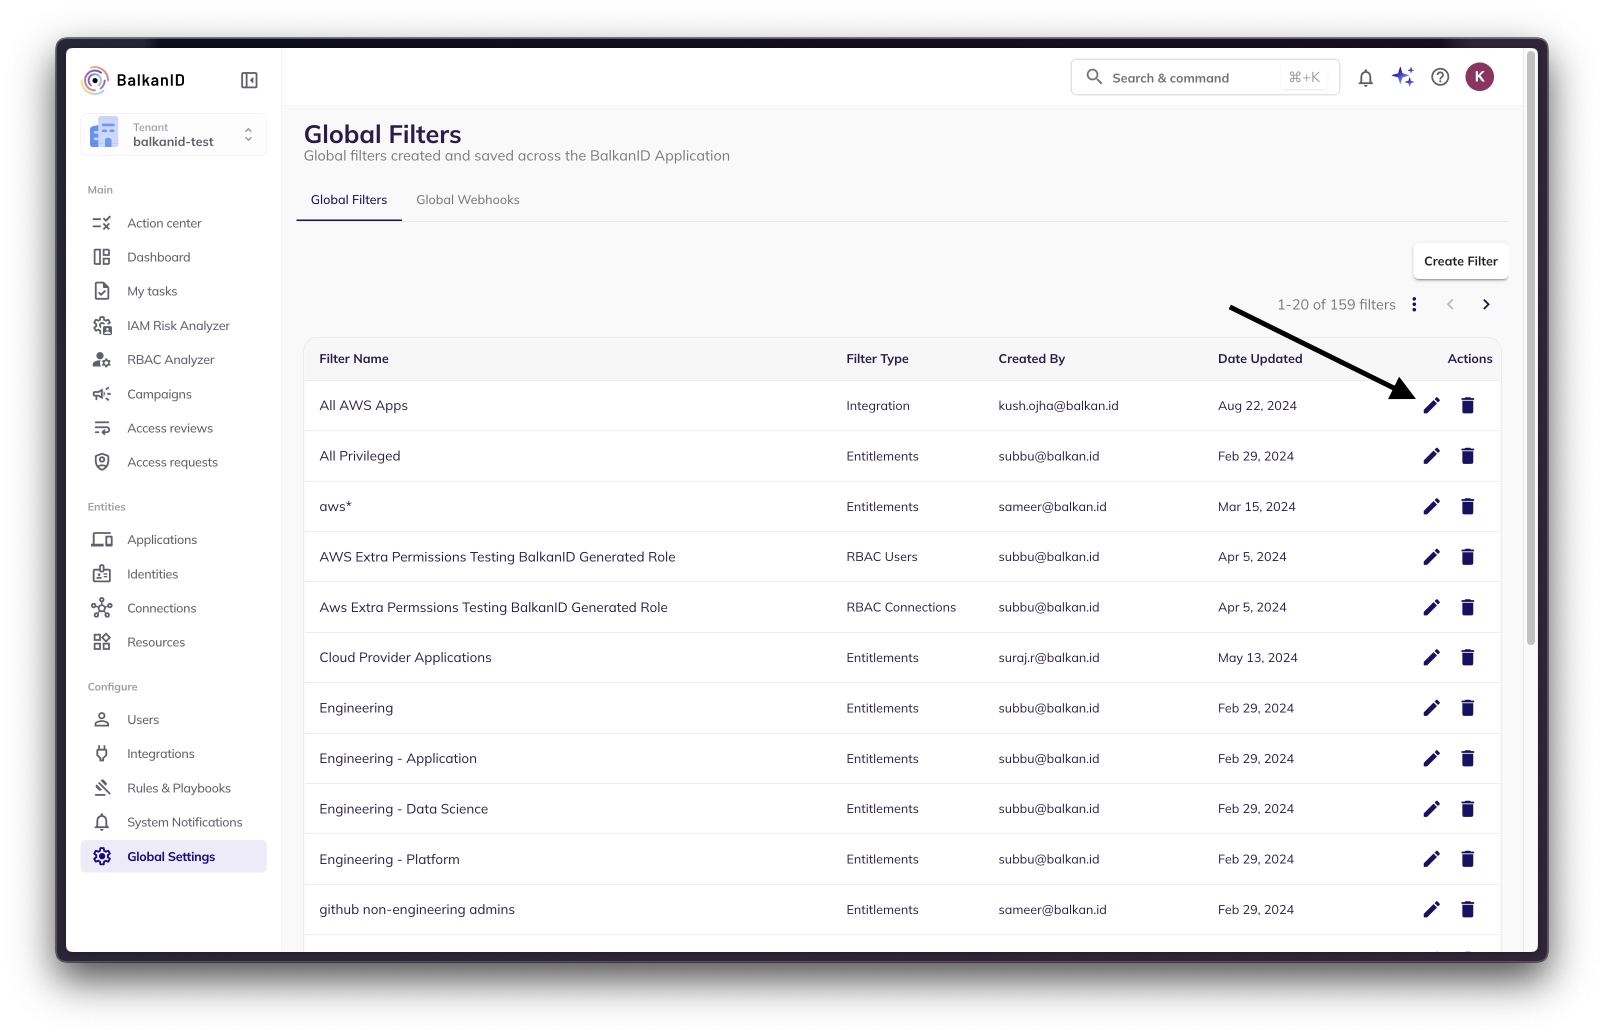Open Rules & Playbooks from sidebar
Image resolution: width=1604 pixels, height=1036 pixels.
coord(178,788)
